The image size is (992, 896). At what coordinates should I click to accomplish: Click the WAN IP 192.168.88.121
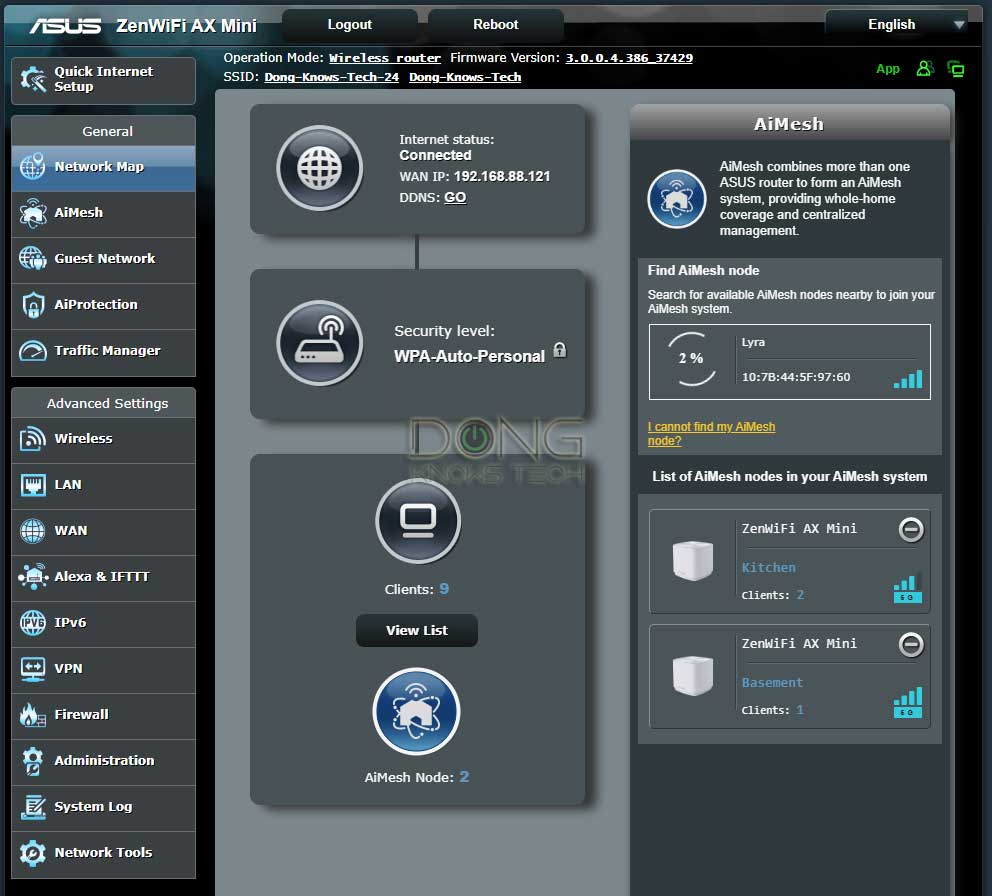click(x=502, y=177)
